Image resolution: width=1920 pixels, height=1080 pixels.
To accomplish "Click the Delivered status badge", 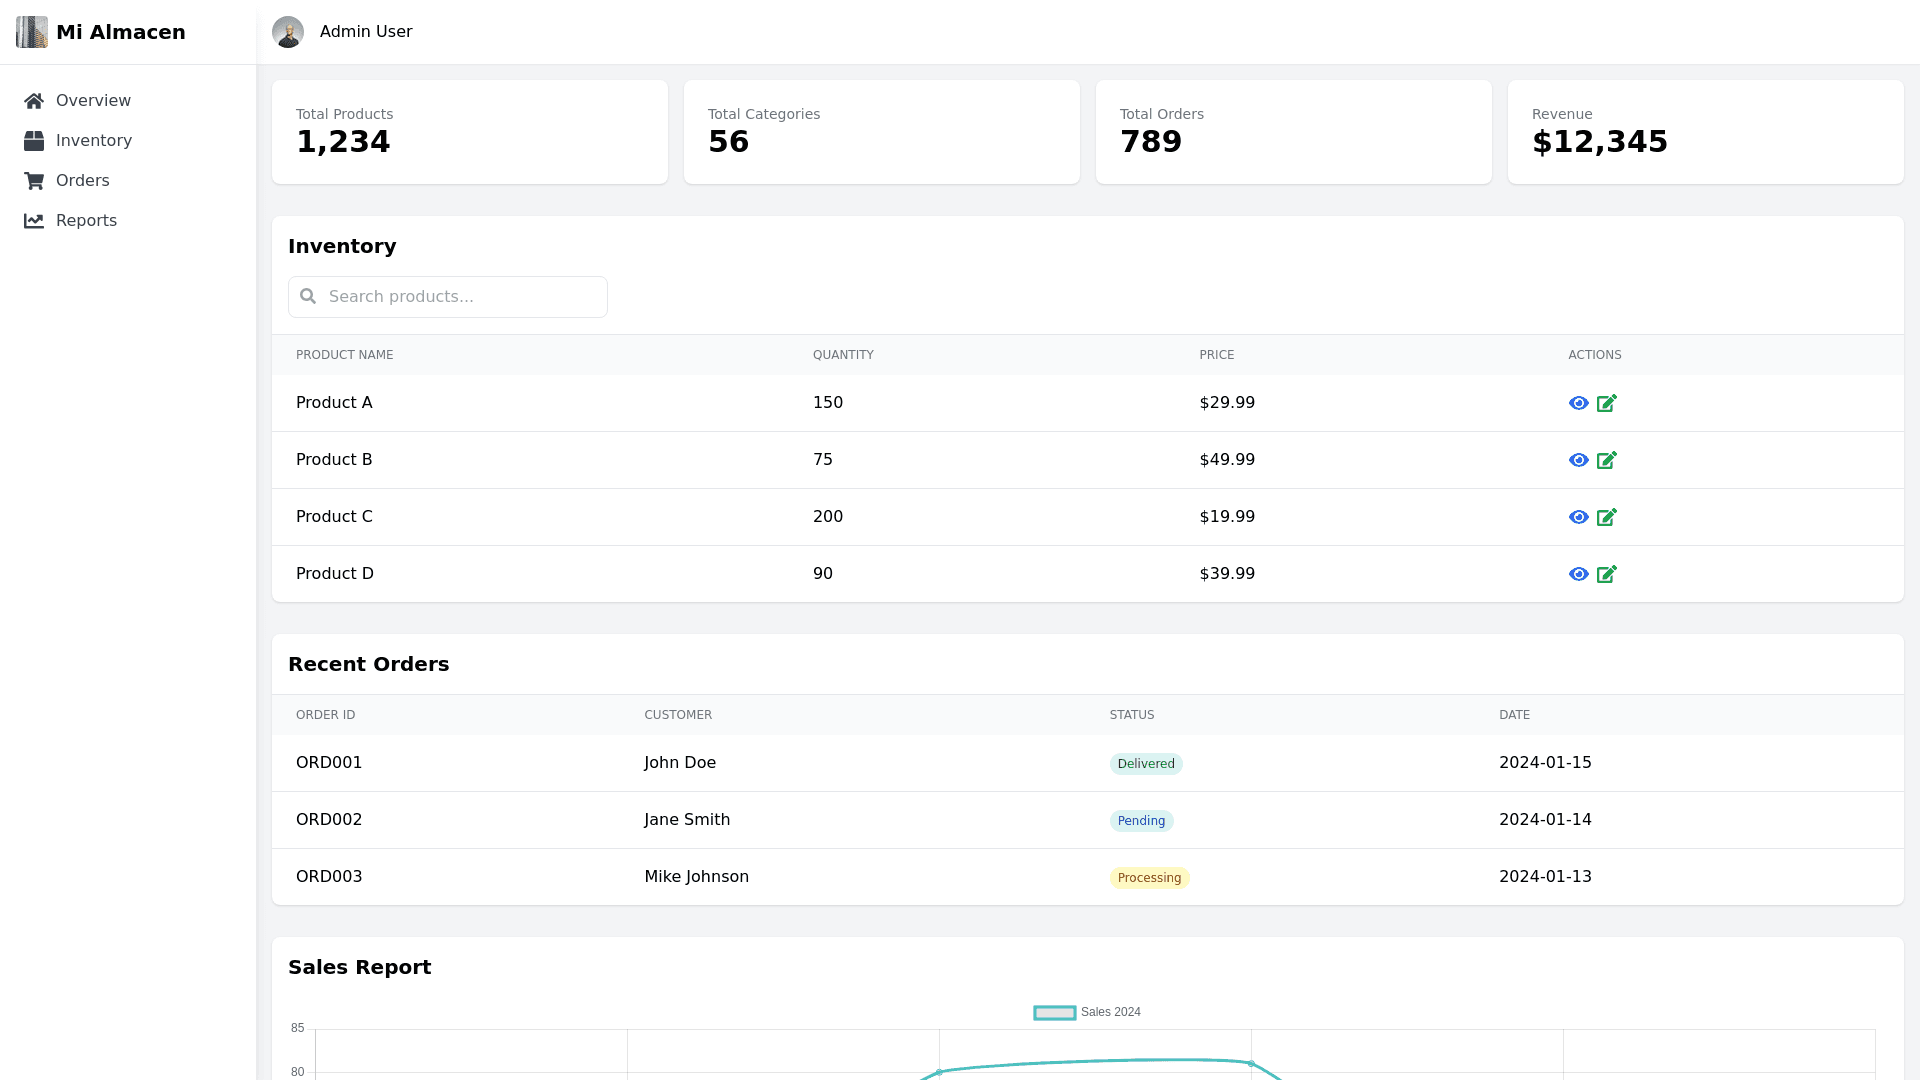I will pos(1146,764).
